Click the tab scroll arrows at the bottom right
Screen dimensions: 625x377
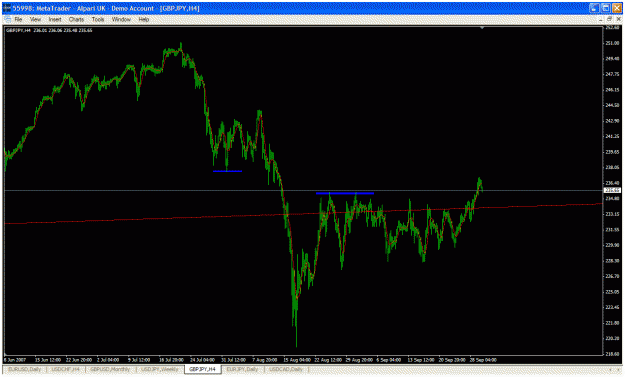pos(614,370)
